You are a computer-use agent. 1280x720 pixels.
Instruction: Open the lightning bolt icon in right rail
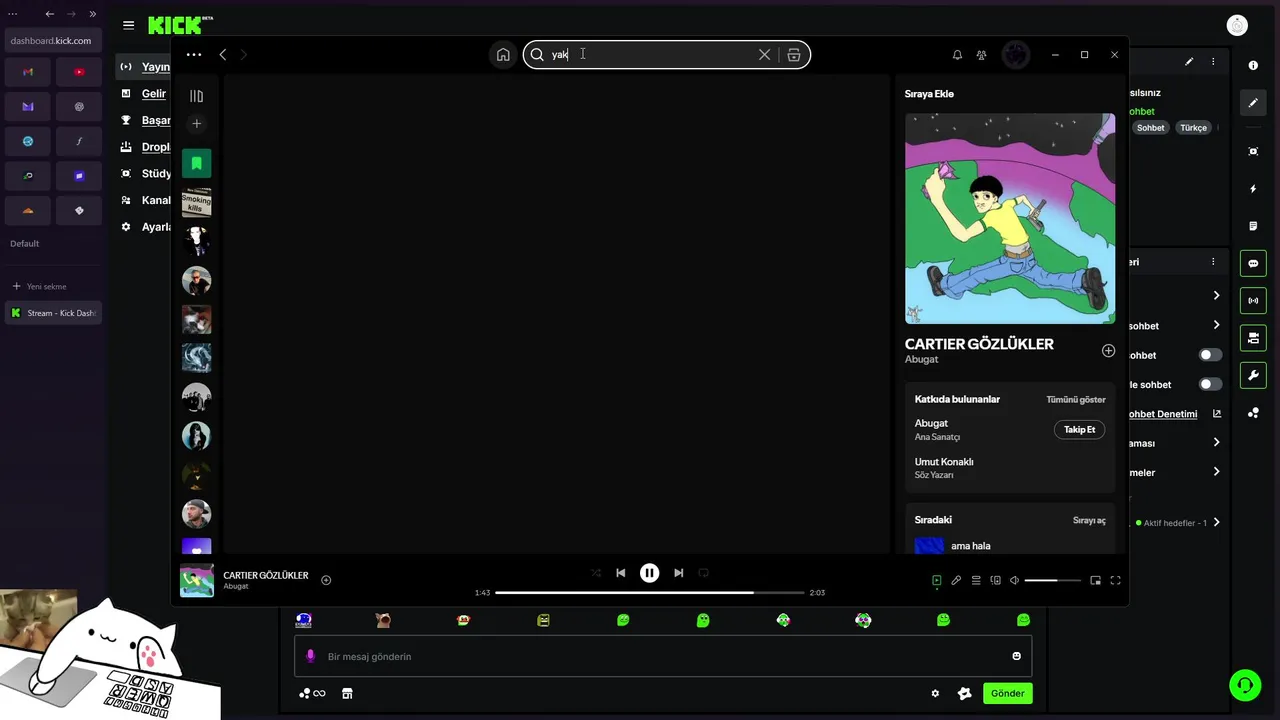(1253, 189)
